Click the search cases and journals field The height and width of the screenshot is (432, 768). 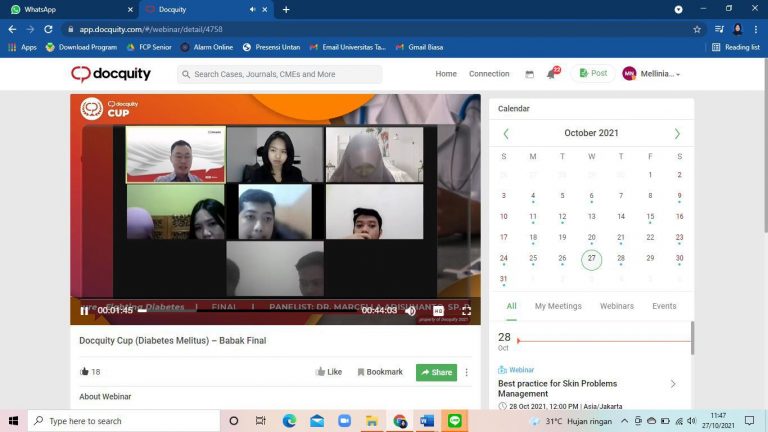pos(280,74)
